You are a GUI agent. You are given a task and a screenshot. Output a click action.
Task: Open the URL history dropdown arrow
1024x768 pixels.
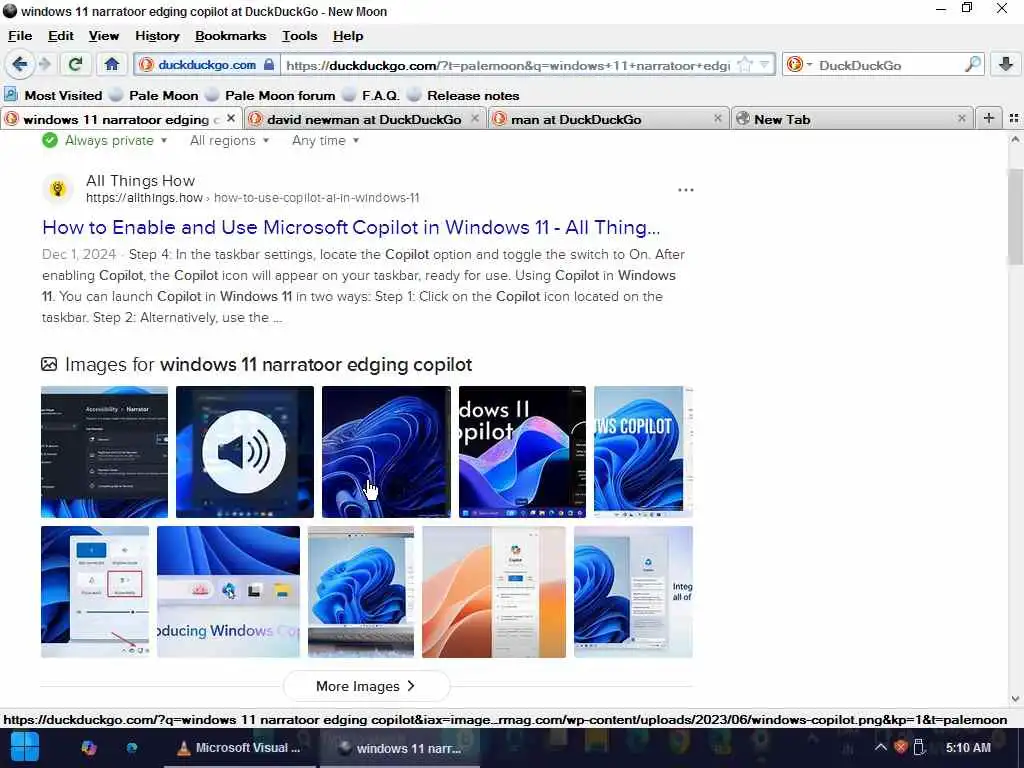pyautogui.click(x=765, y=65)
